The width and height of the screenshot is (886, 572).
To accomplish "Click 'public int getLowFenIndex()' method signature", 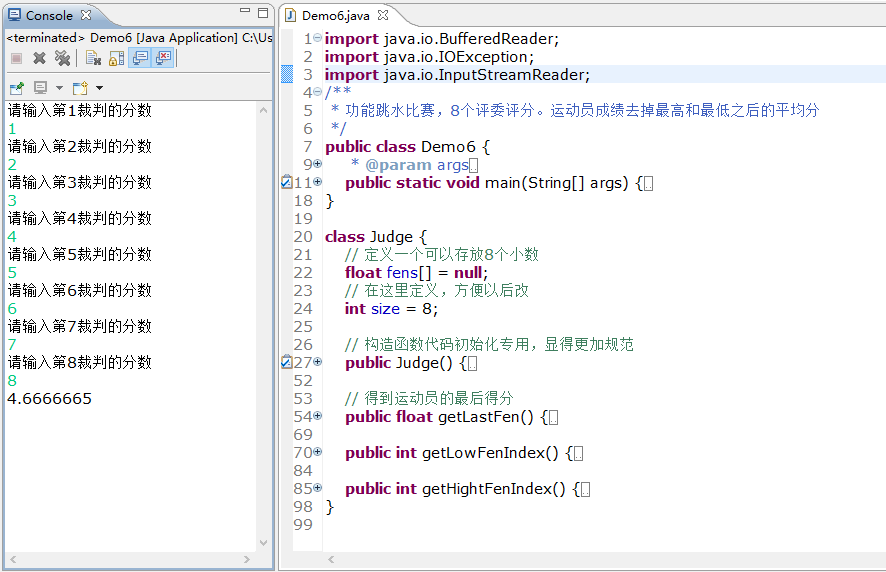I will click(x=452, y=453).
